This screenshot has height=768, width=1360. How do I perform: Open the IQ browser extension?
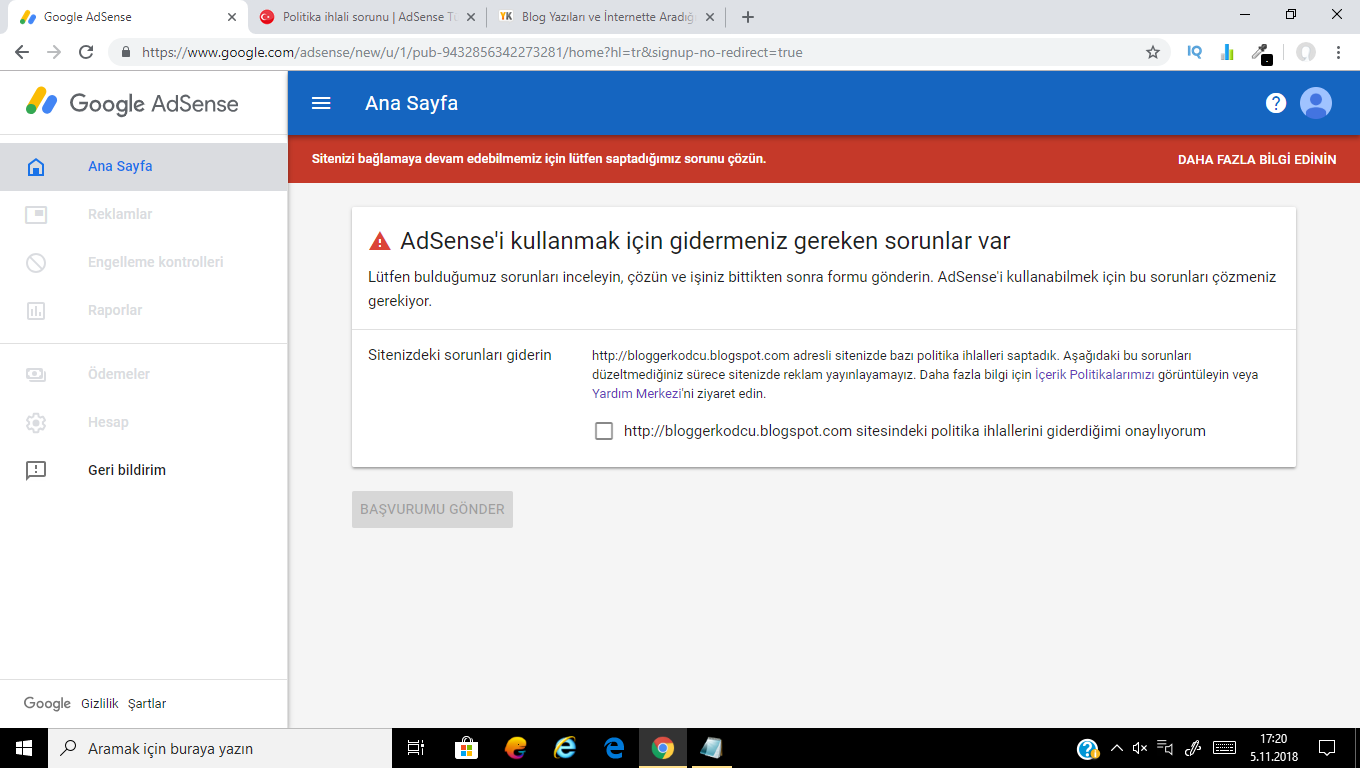[1194, 52]
